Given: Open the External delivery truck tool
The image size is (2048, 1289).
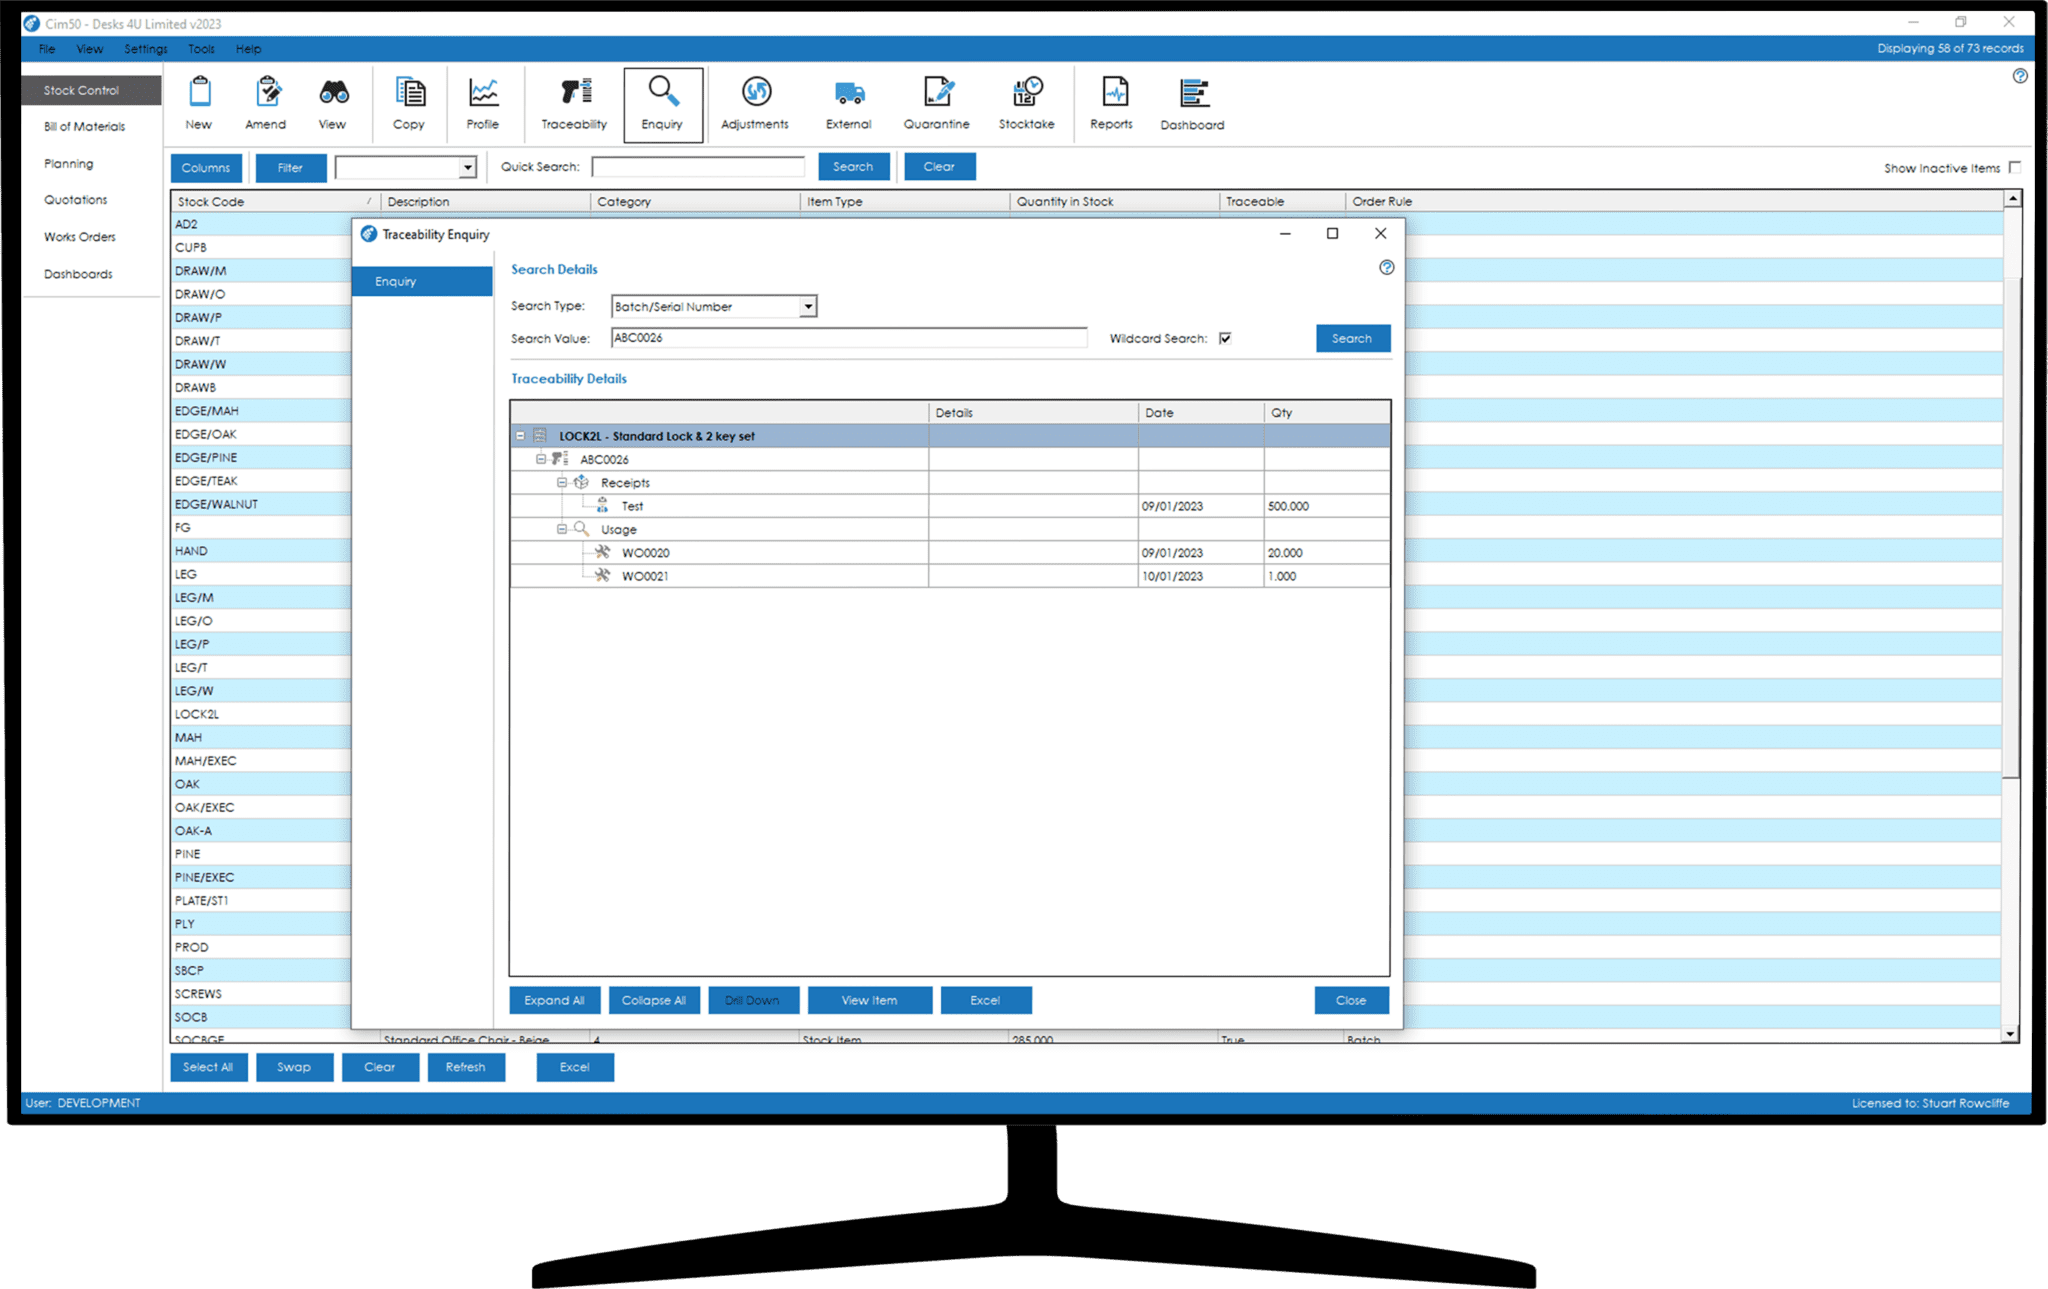Looking at the screenshot, I should click(848, 100).
